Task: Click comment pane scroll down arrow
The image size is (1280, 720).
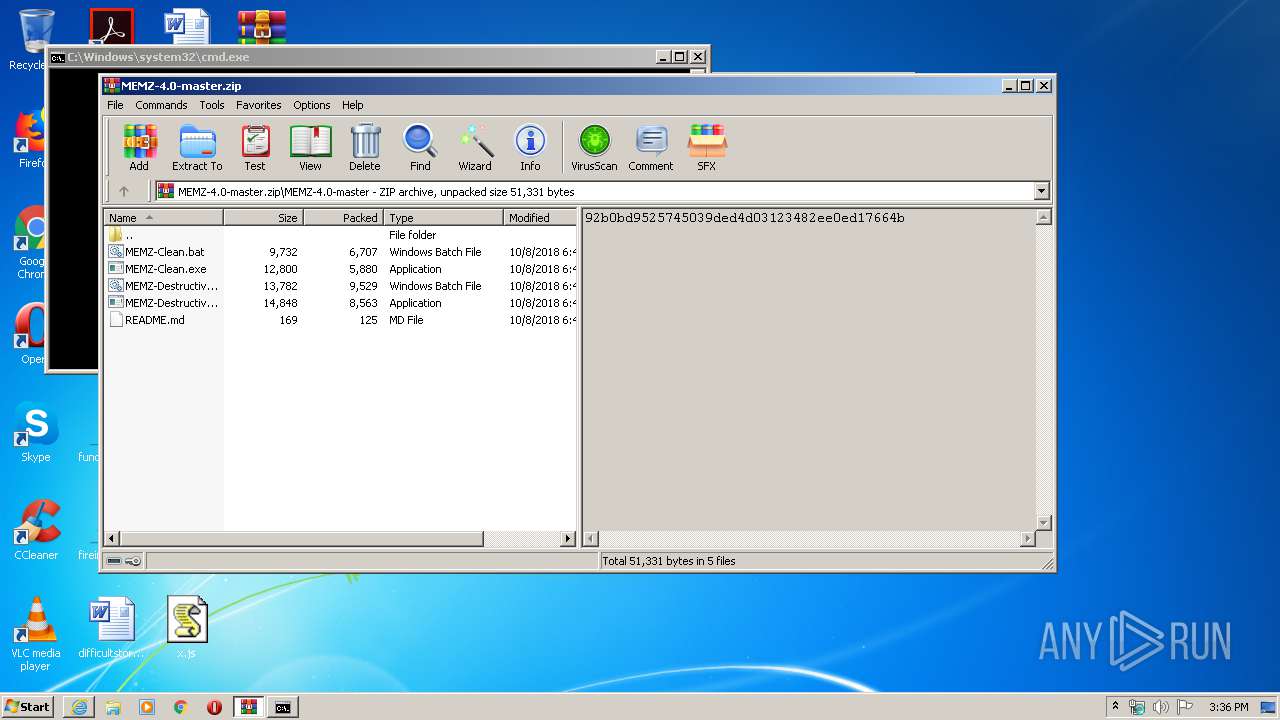Action: point(1043,523)
